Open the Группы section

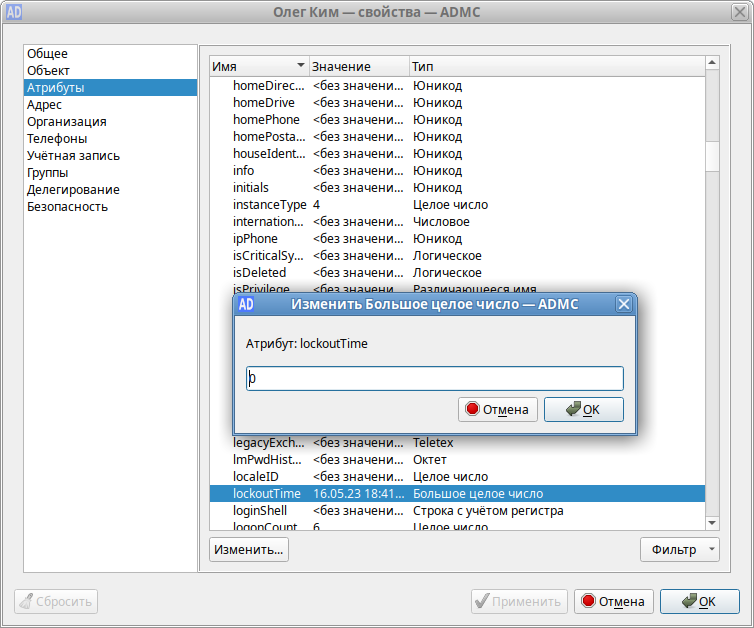coord(48,172)
